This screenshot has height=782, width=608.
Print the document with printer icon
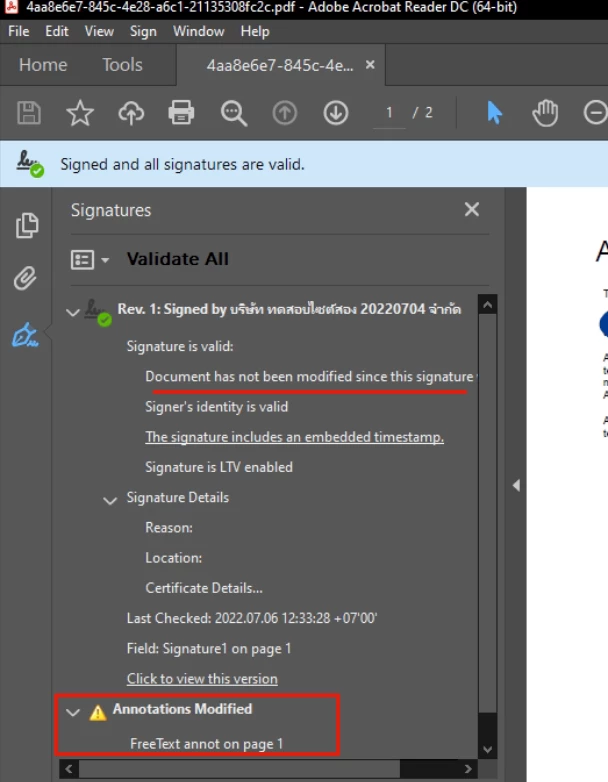[181, 113]
